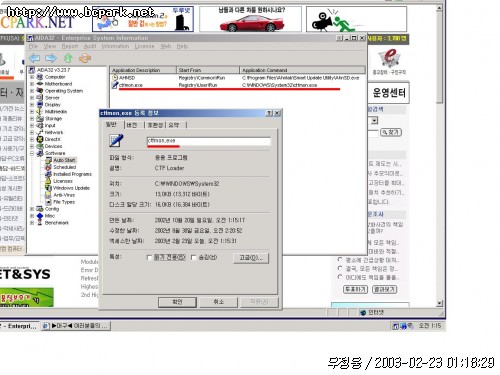Click the Start From column header
Viewport: 500px width, 375px height.
208,70
